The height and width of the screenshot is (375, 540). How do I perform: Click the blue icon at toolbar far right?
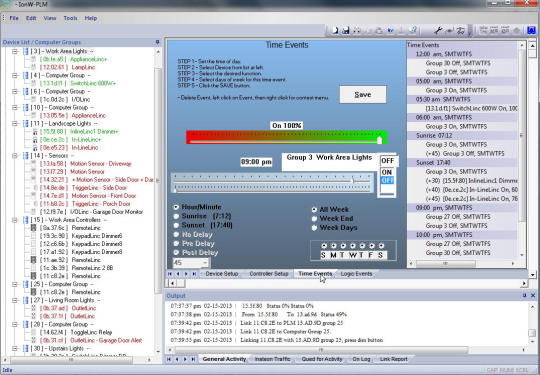pyautogui.click(x=531, y=31)
